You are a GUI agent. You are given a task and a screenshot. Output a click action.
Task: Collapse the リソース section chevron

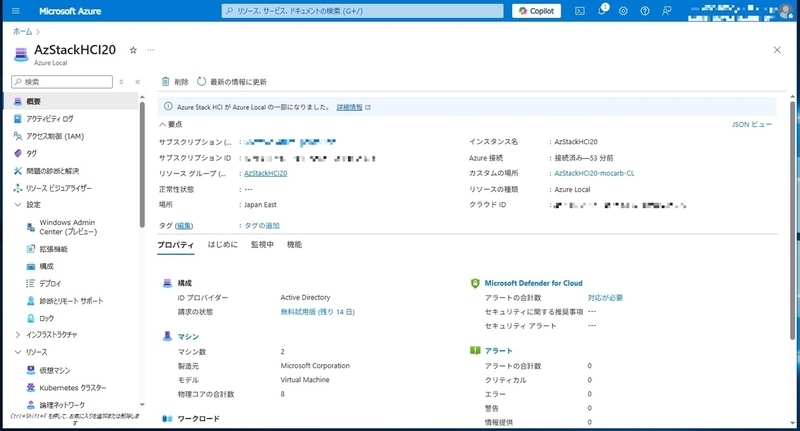click(x=18, y=352)
